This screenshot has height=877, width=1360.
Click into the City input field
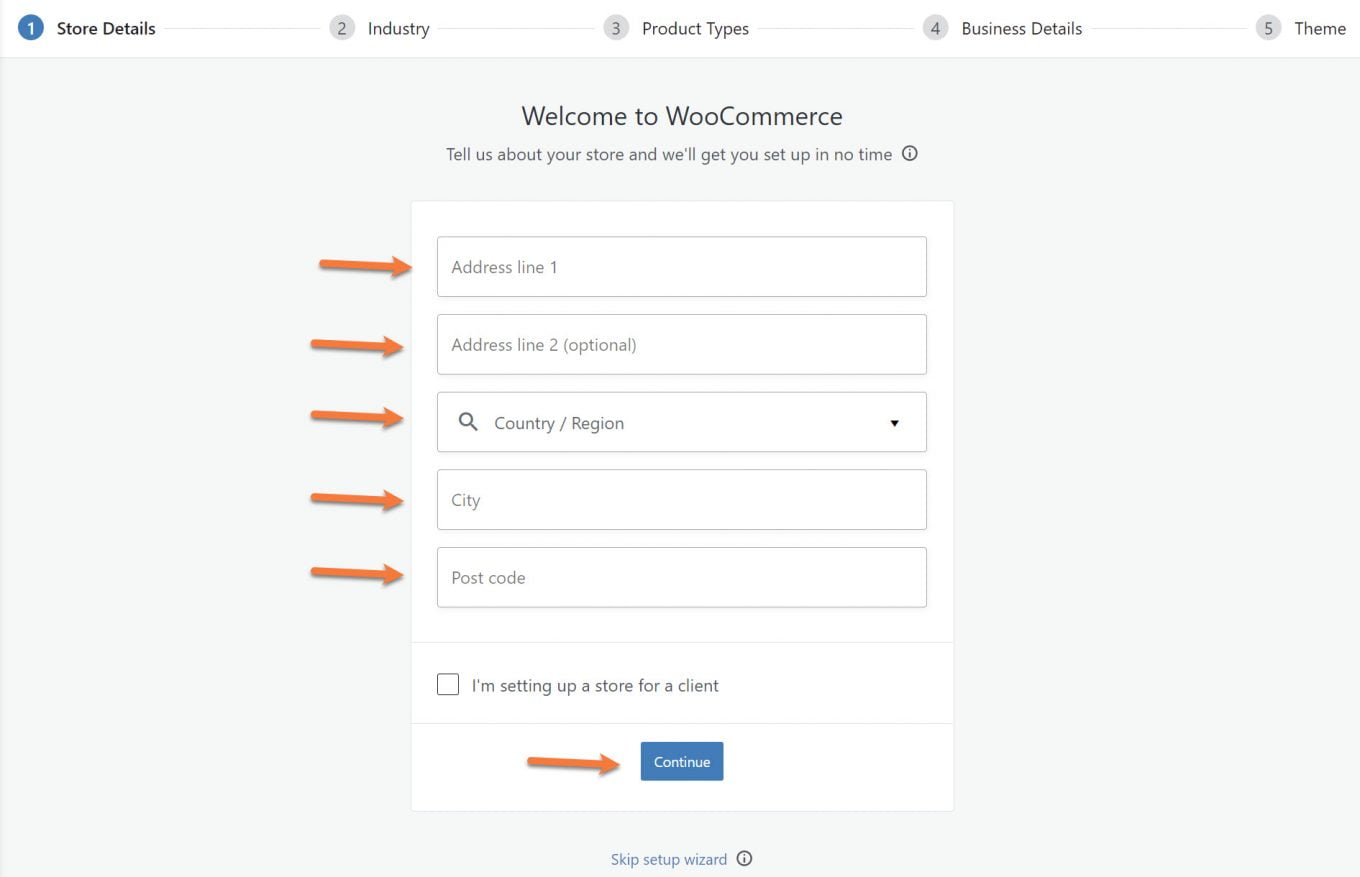(x=681, y=500)
